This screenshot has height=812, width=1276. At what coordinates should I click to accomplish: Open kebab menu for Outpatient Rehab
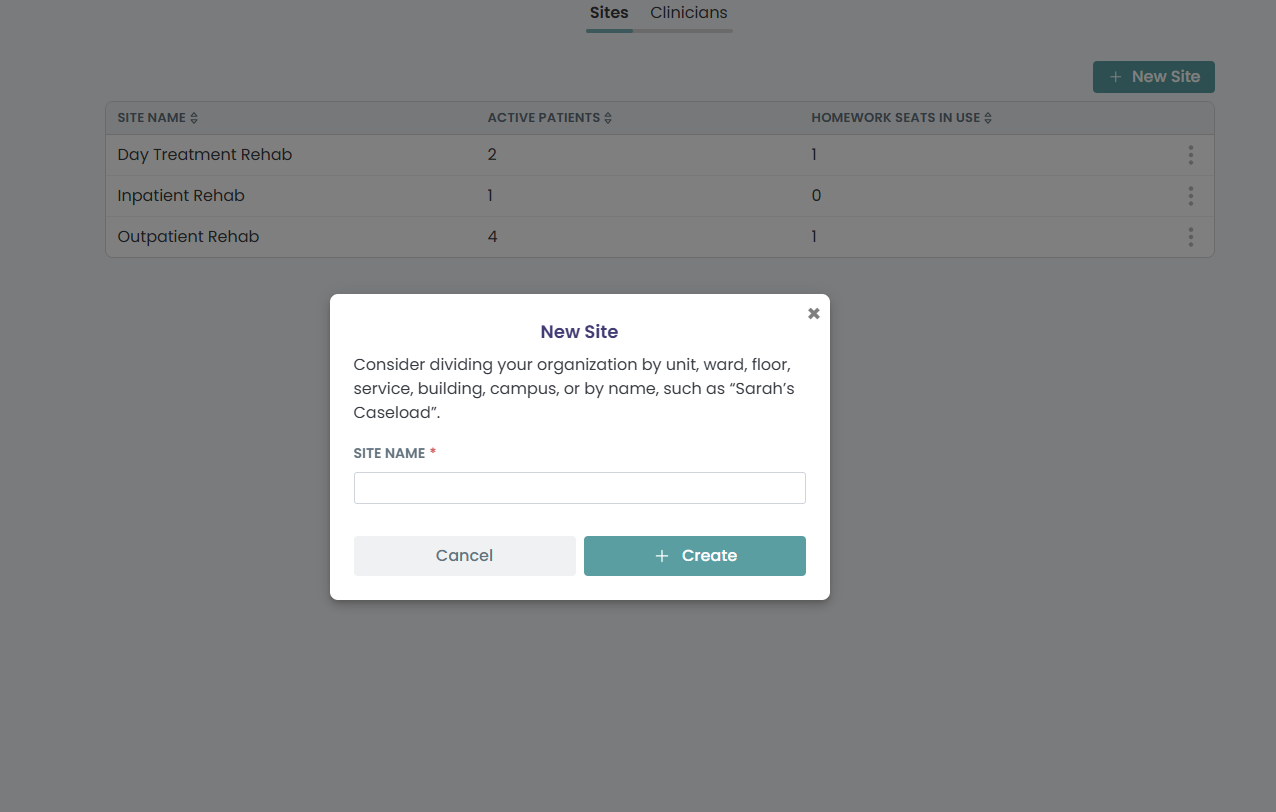coord(1190,237)
